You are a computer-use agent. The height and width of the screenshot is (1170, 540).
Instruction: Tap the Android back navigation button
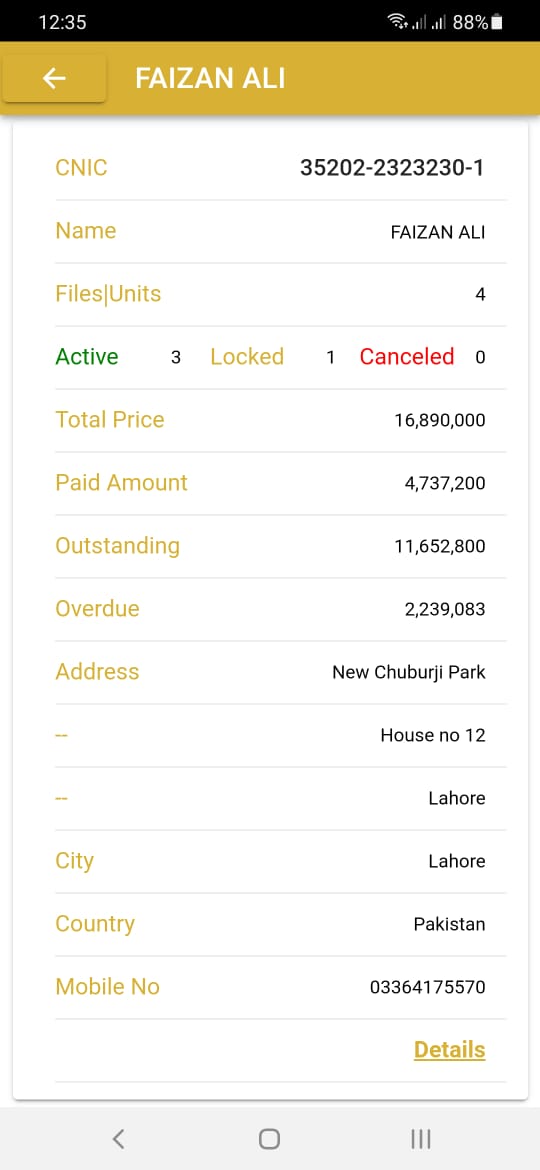[118, 1139]
